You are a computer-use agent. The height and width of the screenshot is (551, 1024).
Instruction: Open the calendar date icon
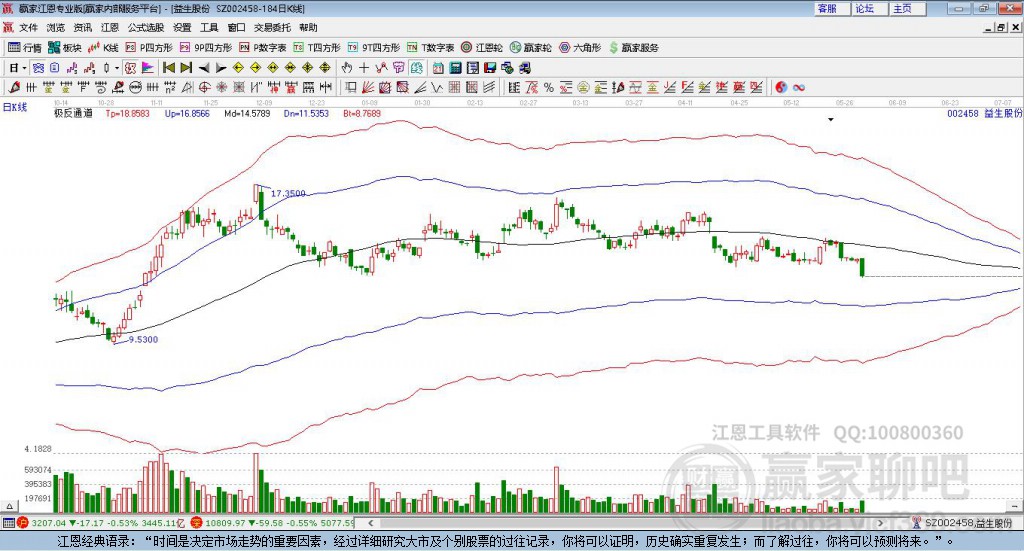(x=438, y=68)
